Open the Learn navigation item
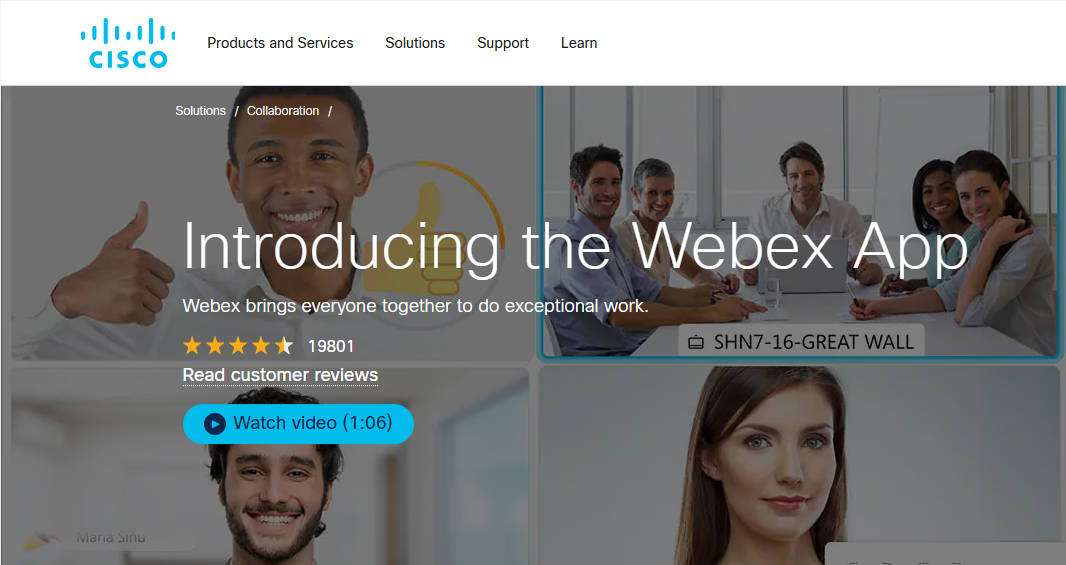Image resolution: width=1066 pixels, height=565 pixels. coord(579,43)
